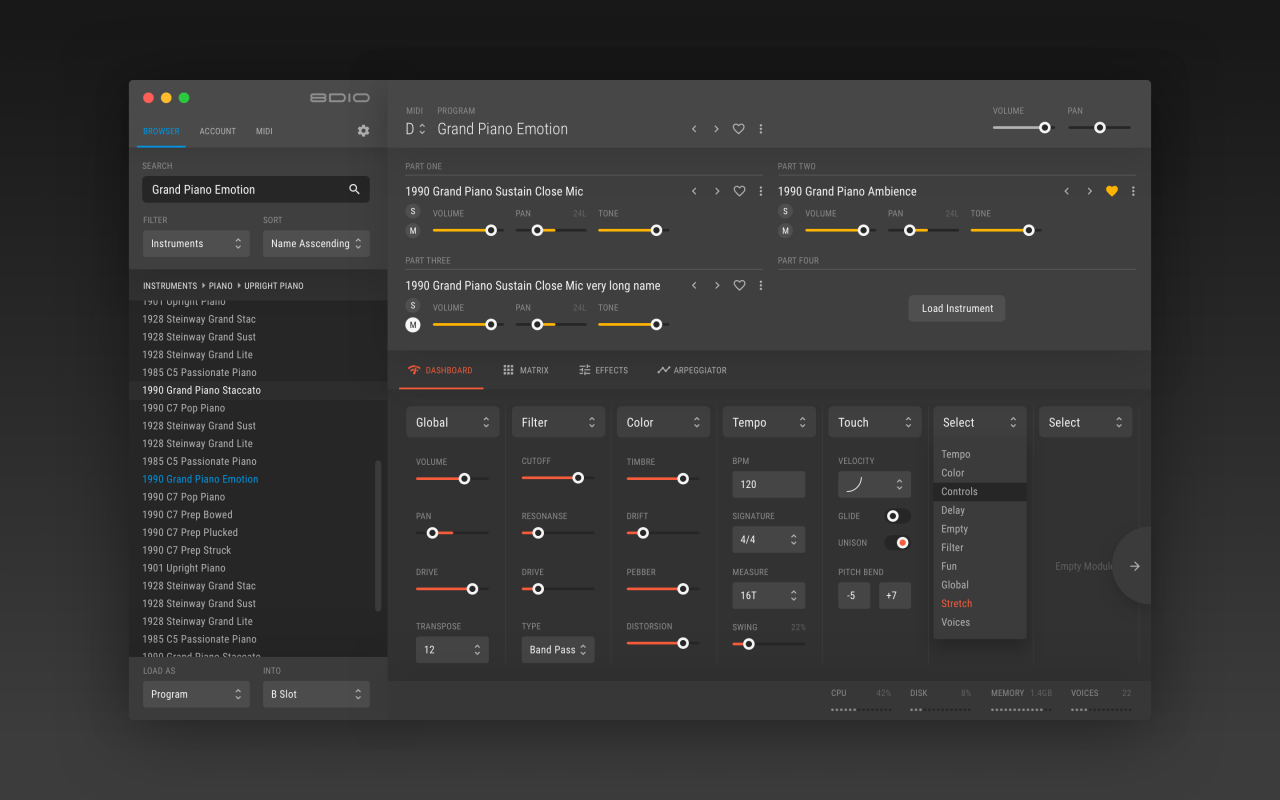Click the Filter Cutoff slider handle
Screen dimensions: 1280x800
578,478
